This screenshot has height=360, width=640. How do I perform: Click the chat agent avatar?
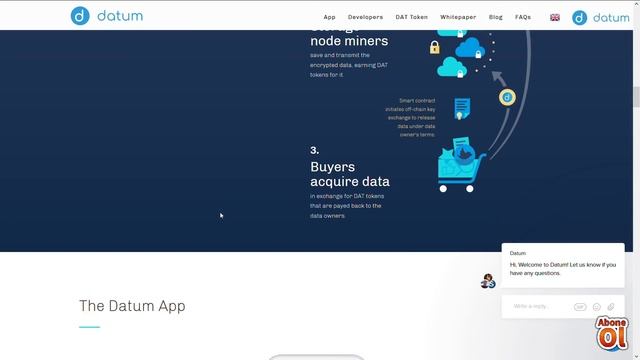click(x=488, y=281)
